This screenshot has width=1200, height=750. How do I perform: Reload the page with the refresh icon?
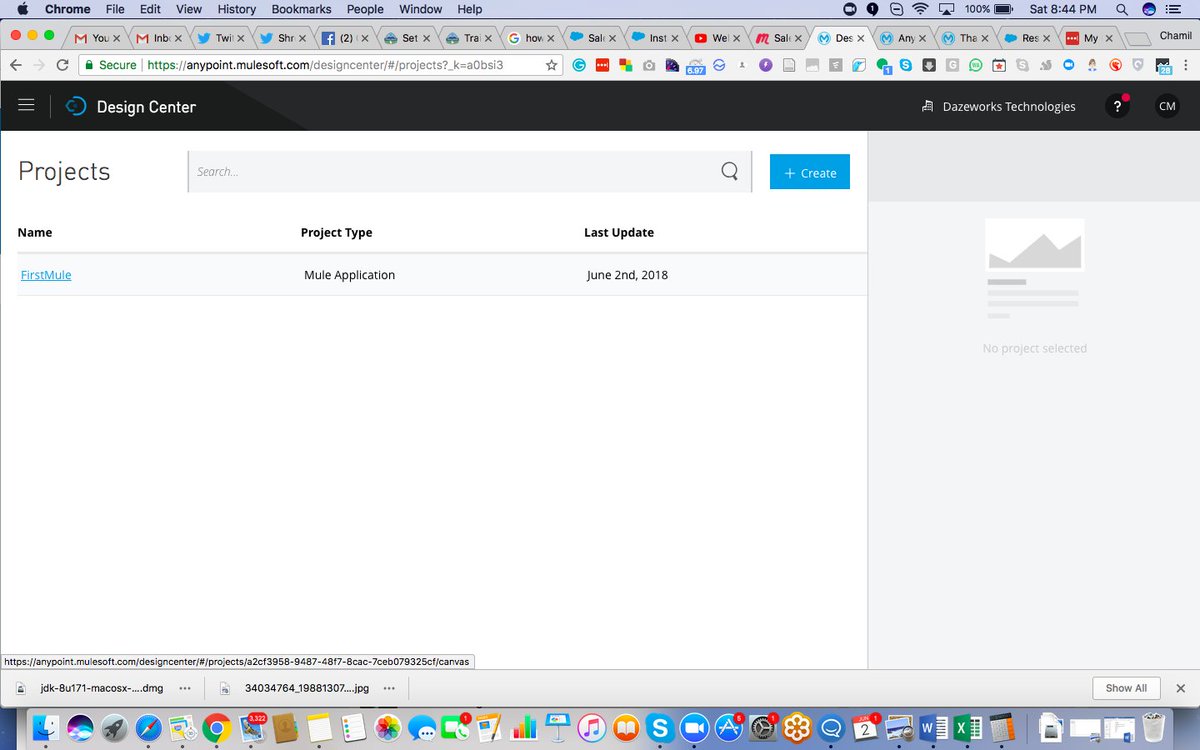pos(62,64)
